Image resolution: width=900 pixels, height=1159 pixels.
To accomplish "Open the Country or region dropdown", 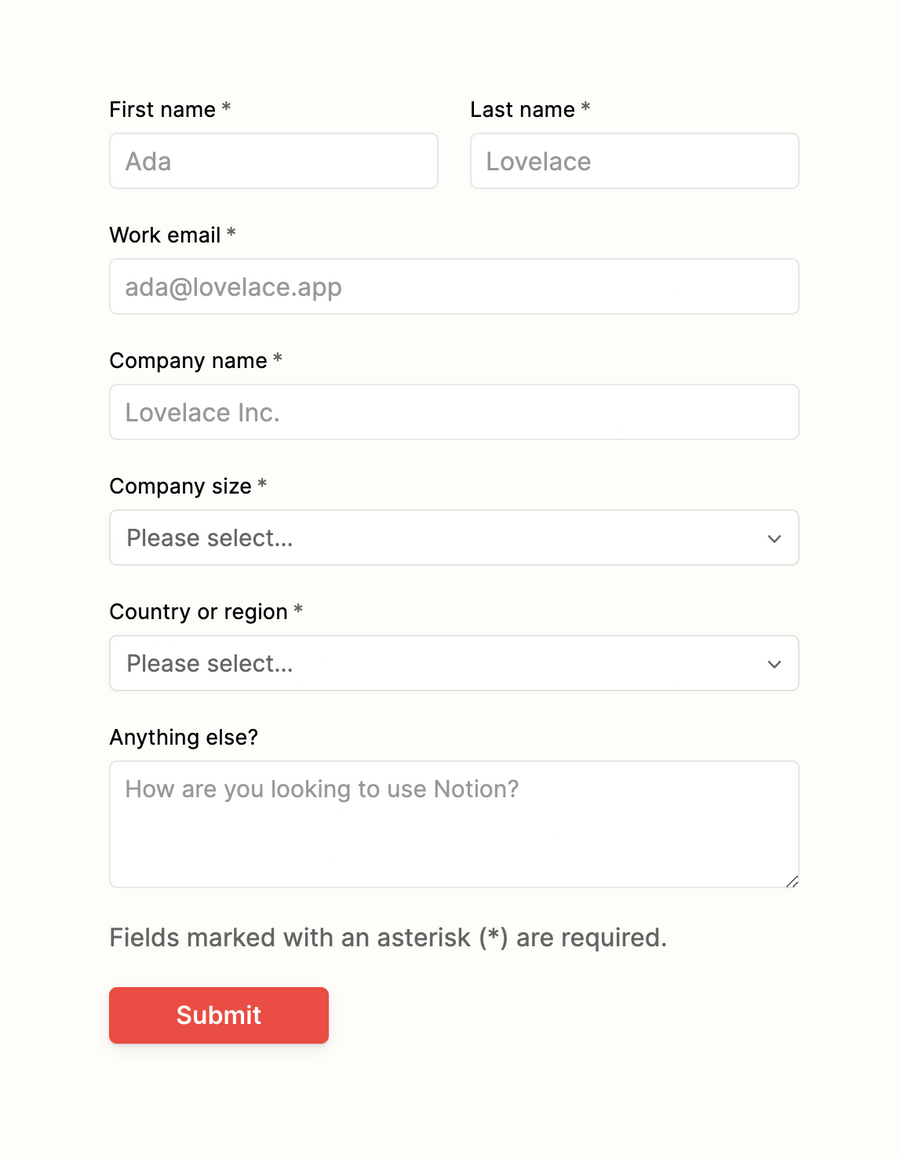I will 453,663.
